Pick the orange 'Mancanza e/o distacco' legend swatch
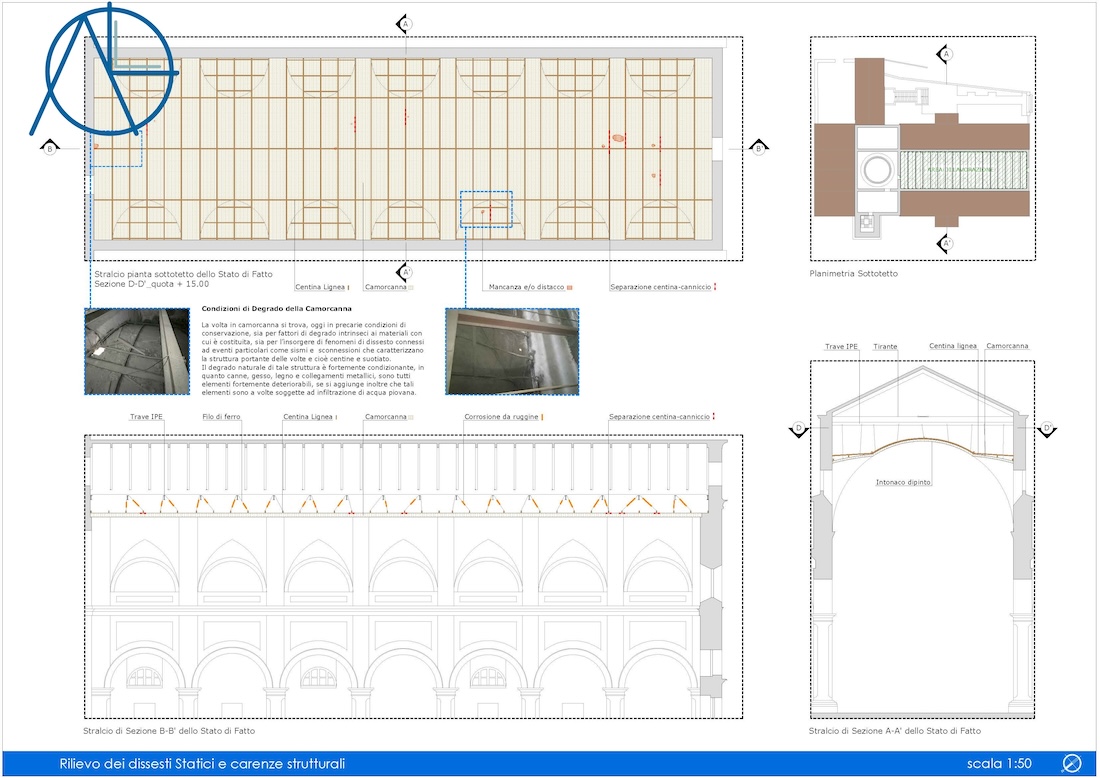Screen dimensions: 1100x778 pos(570,288)
